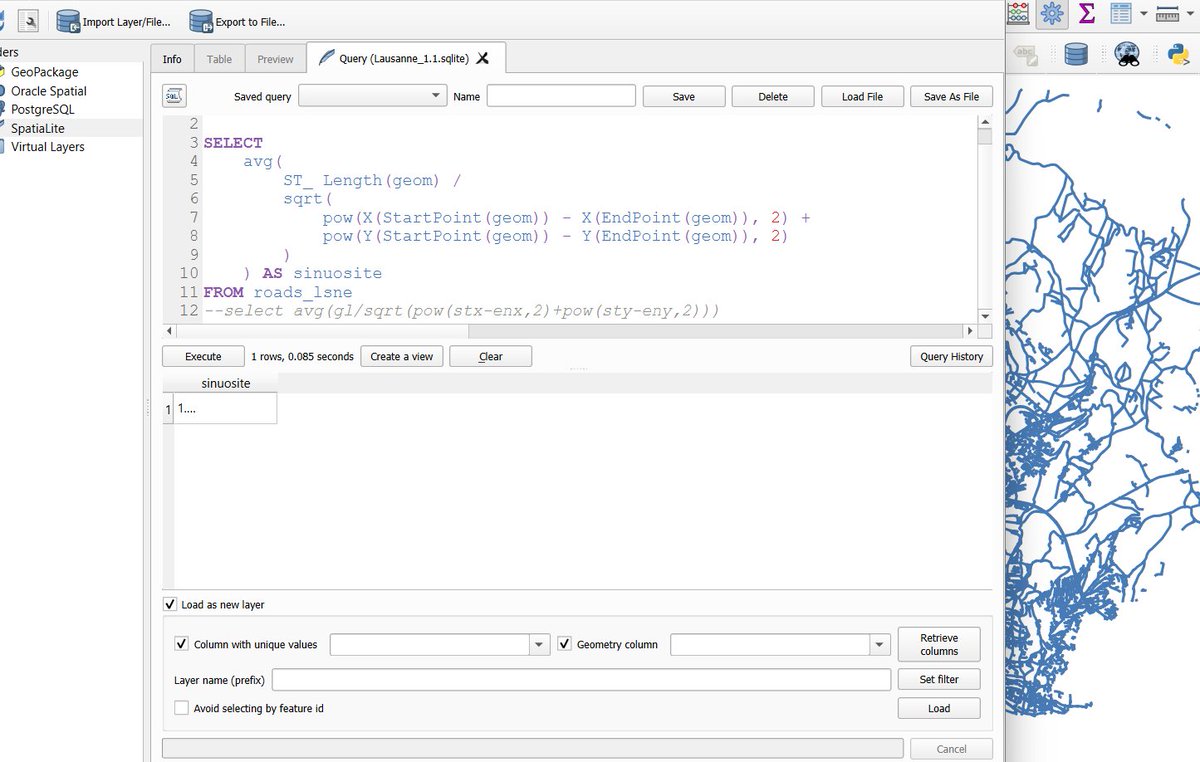
Task: Click the Clear button
Action: (x=490, y=356)
